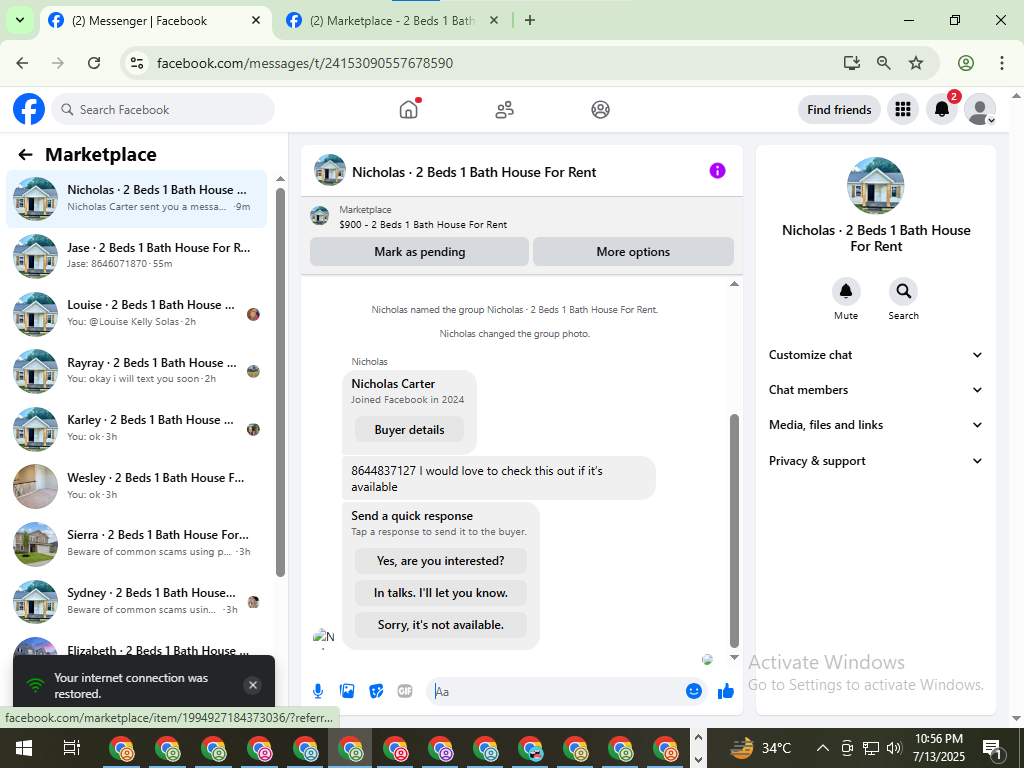1024x768 pixels.
Task: Send quick response Yes, are you interested?
Action: click(441, 561)
